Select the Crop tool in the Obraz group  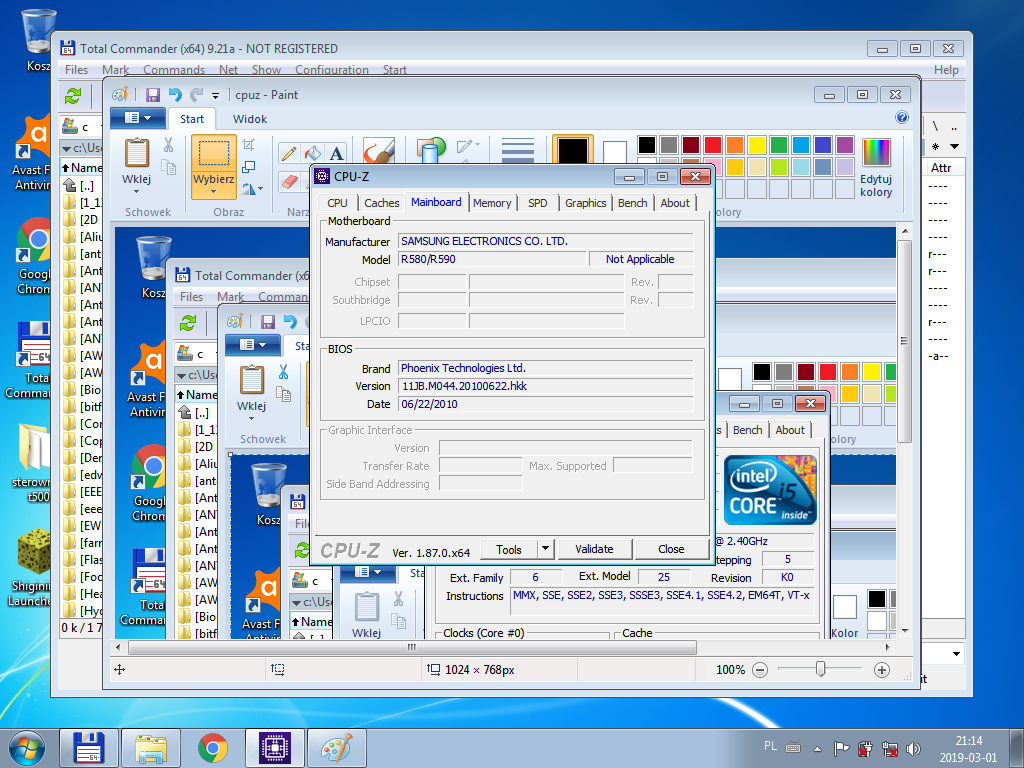[x=249, y=144]
